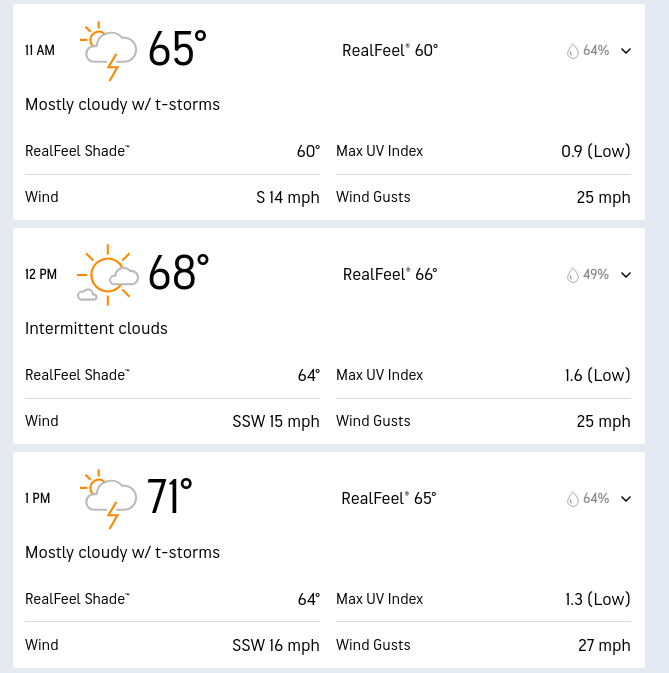
Task: Select the 11 AM time label
Action: [40, 50]
